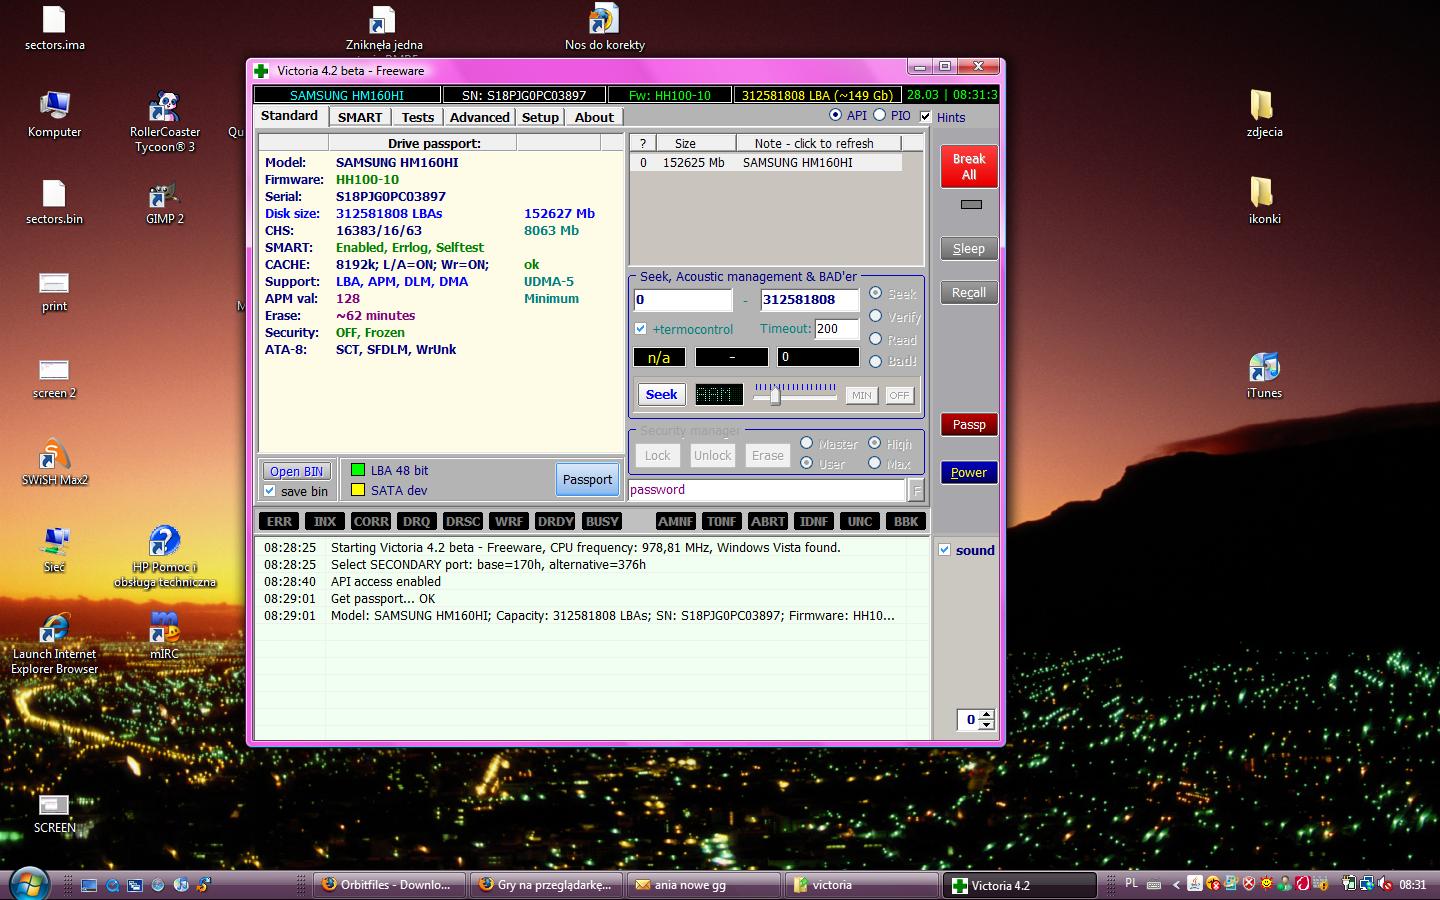Viewport: 1440px width, 900px height.
Task: Select the screen 2 image icon
Action: click(x=54, y=377)
